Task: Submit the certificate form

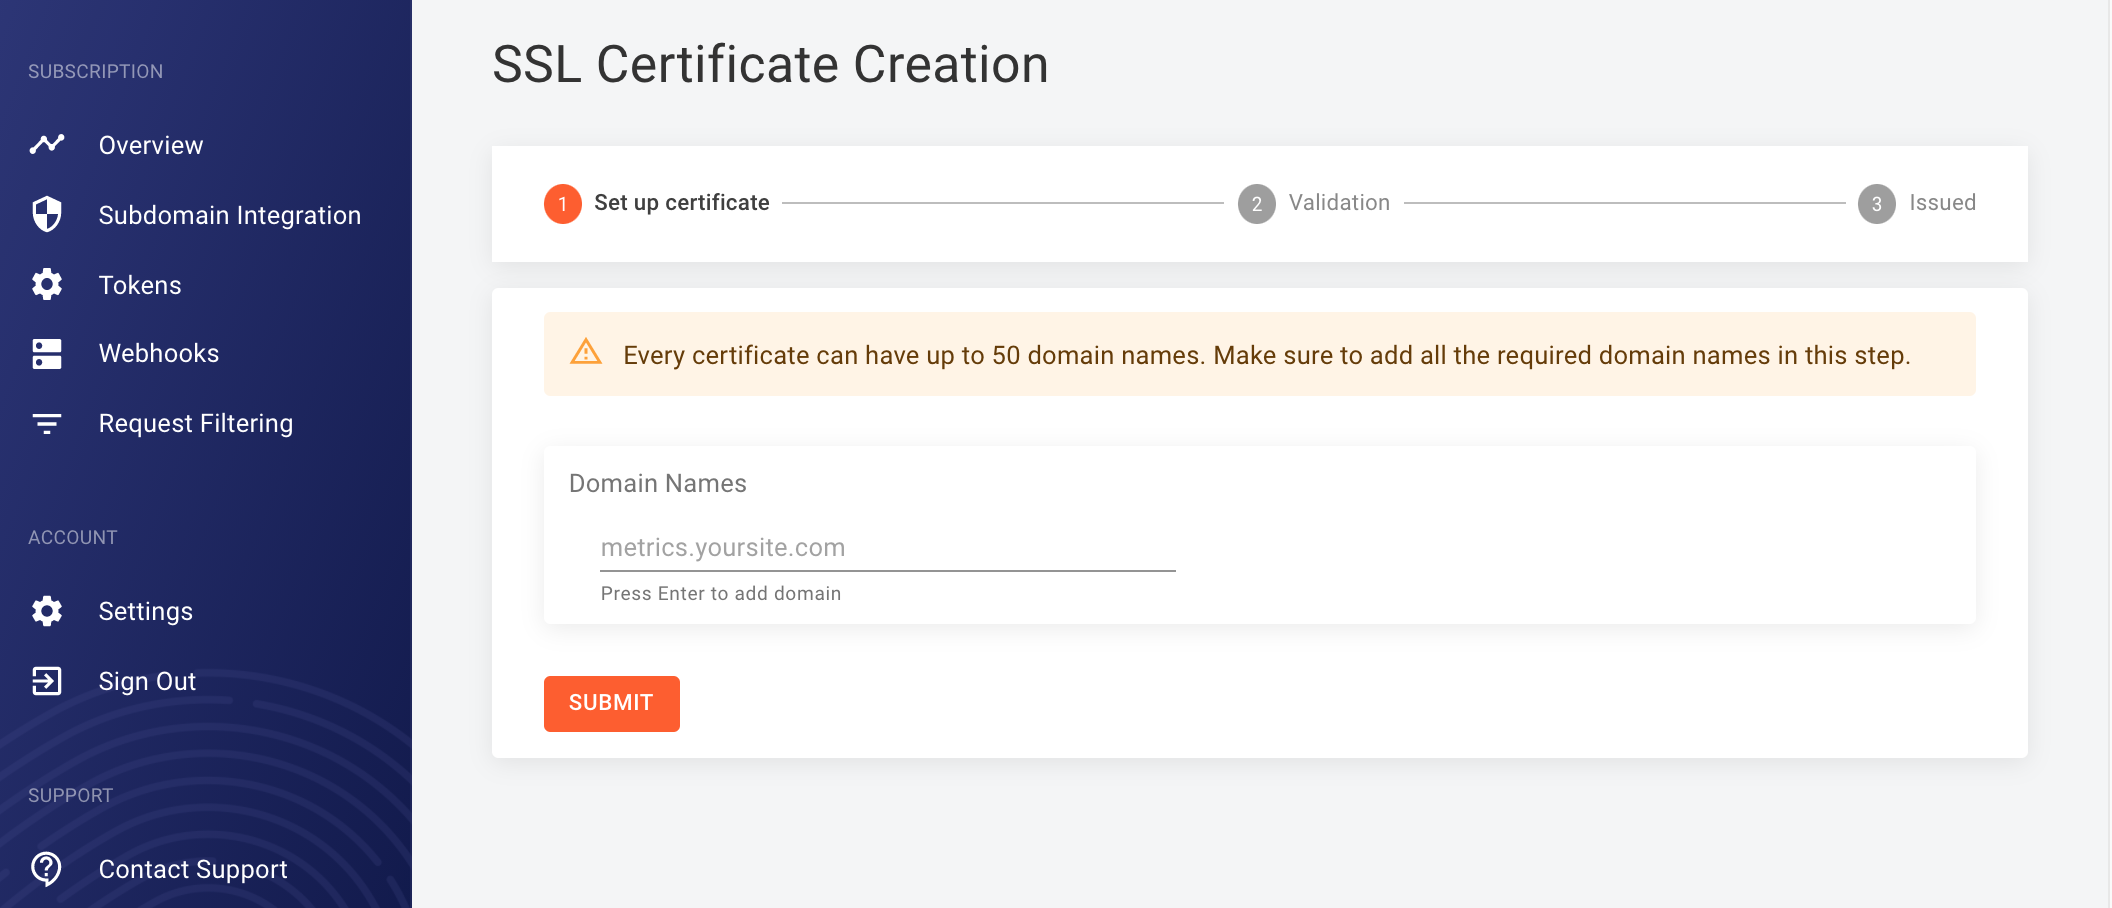Action: click(x=612, y=704)
